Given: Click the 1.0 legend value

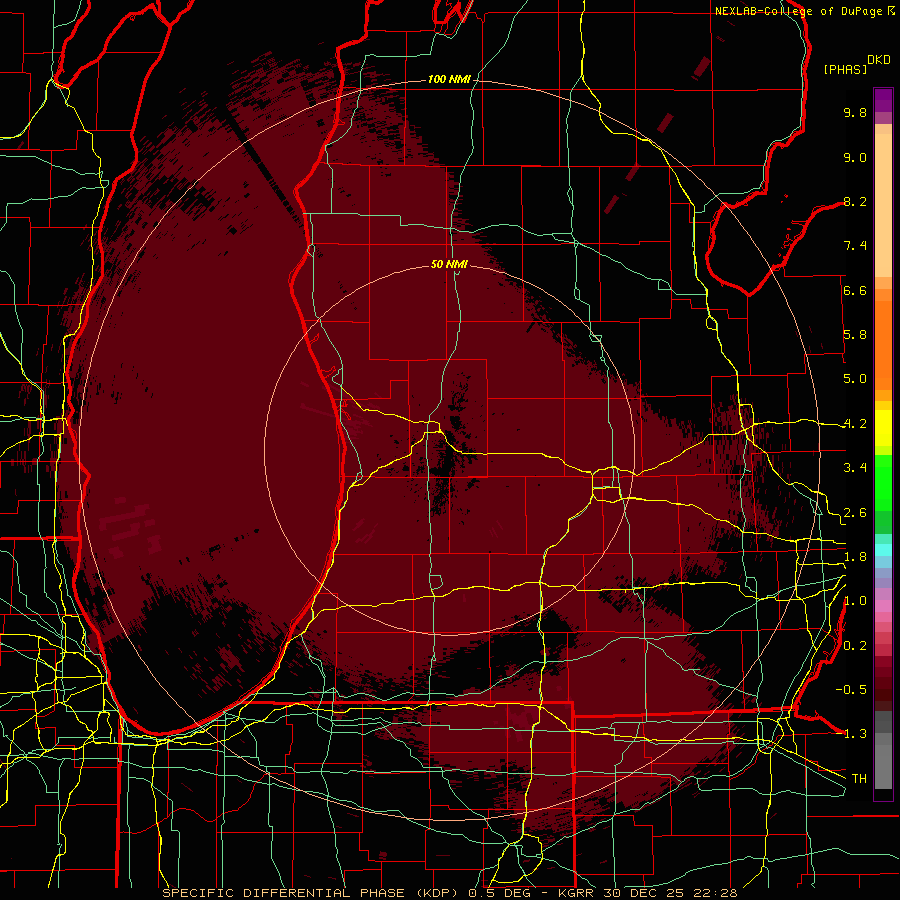Looking at the screenshot, I should pyautogui.click(x=855, y=601).
